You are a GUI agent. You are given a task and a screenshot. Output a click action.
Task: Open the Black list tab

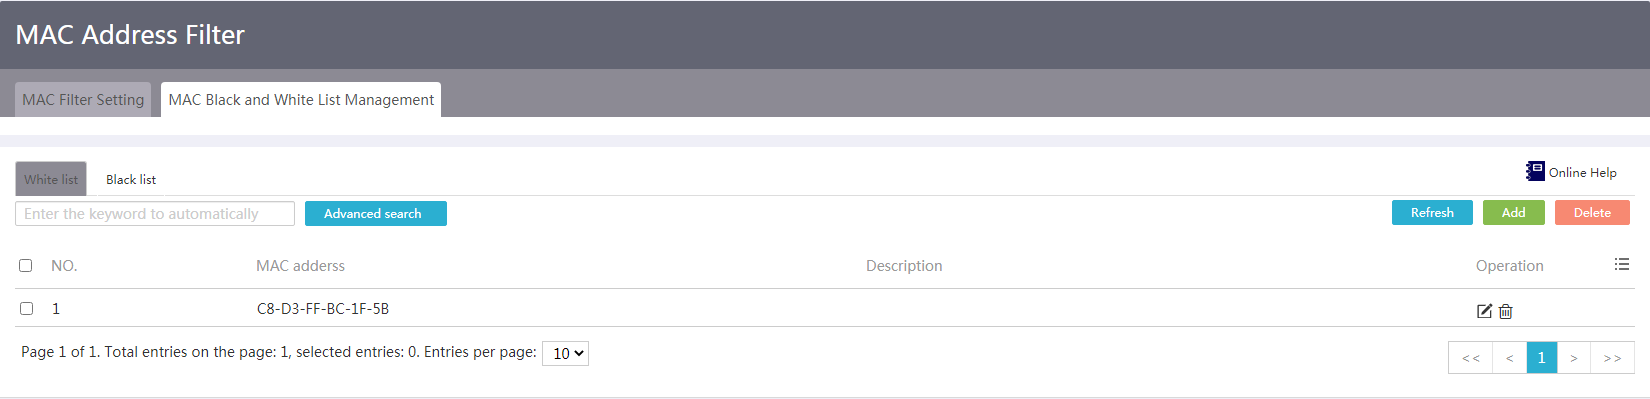pyautogui.click(x=131, y=179)
